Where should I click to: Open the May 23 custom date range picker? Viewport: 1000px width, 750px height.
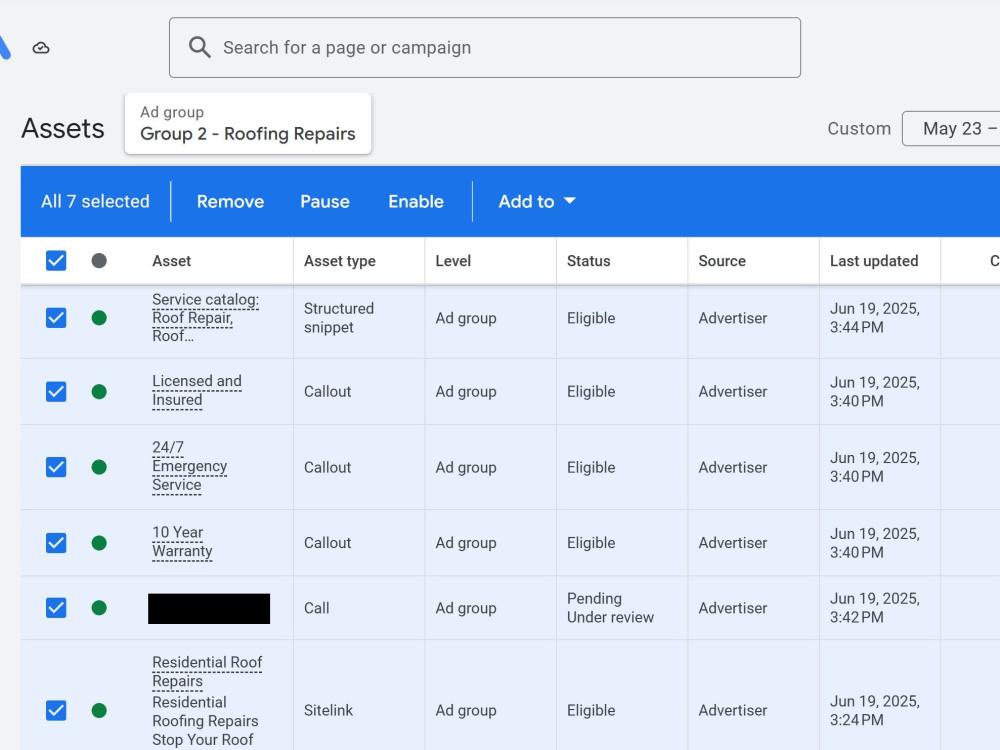951,129
